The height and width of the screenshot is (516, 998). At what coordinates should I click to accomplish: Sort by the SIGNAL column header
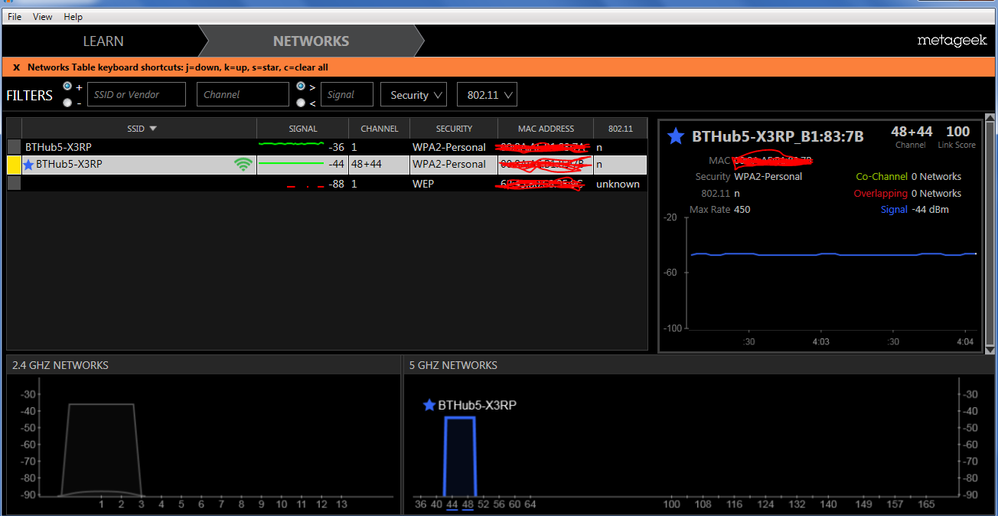click(302, 129)
